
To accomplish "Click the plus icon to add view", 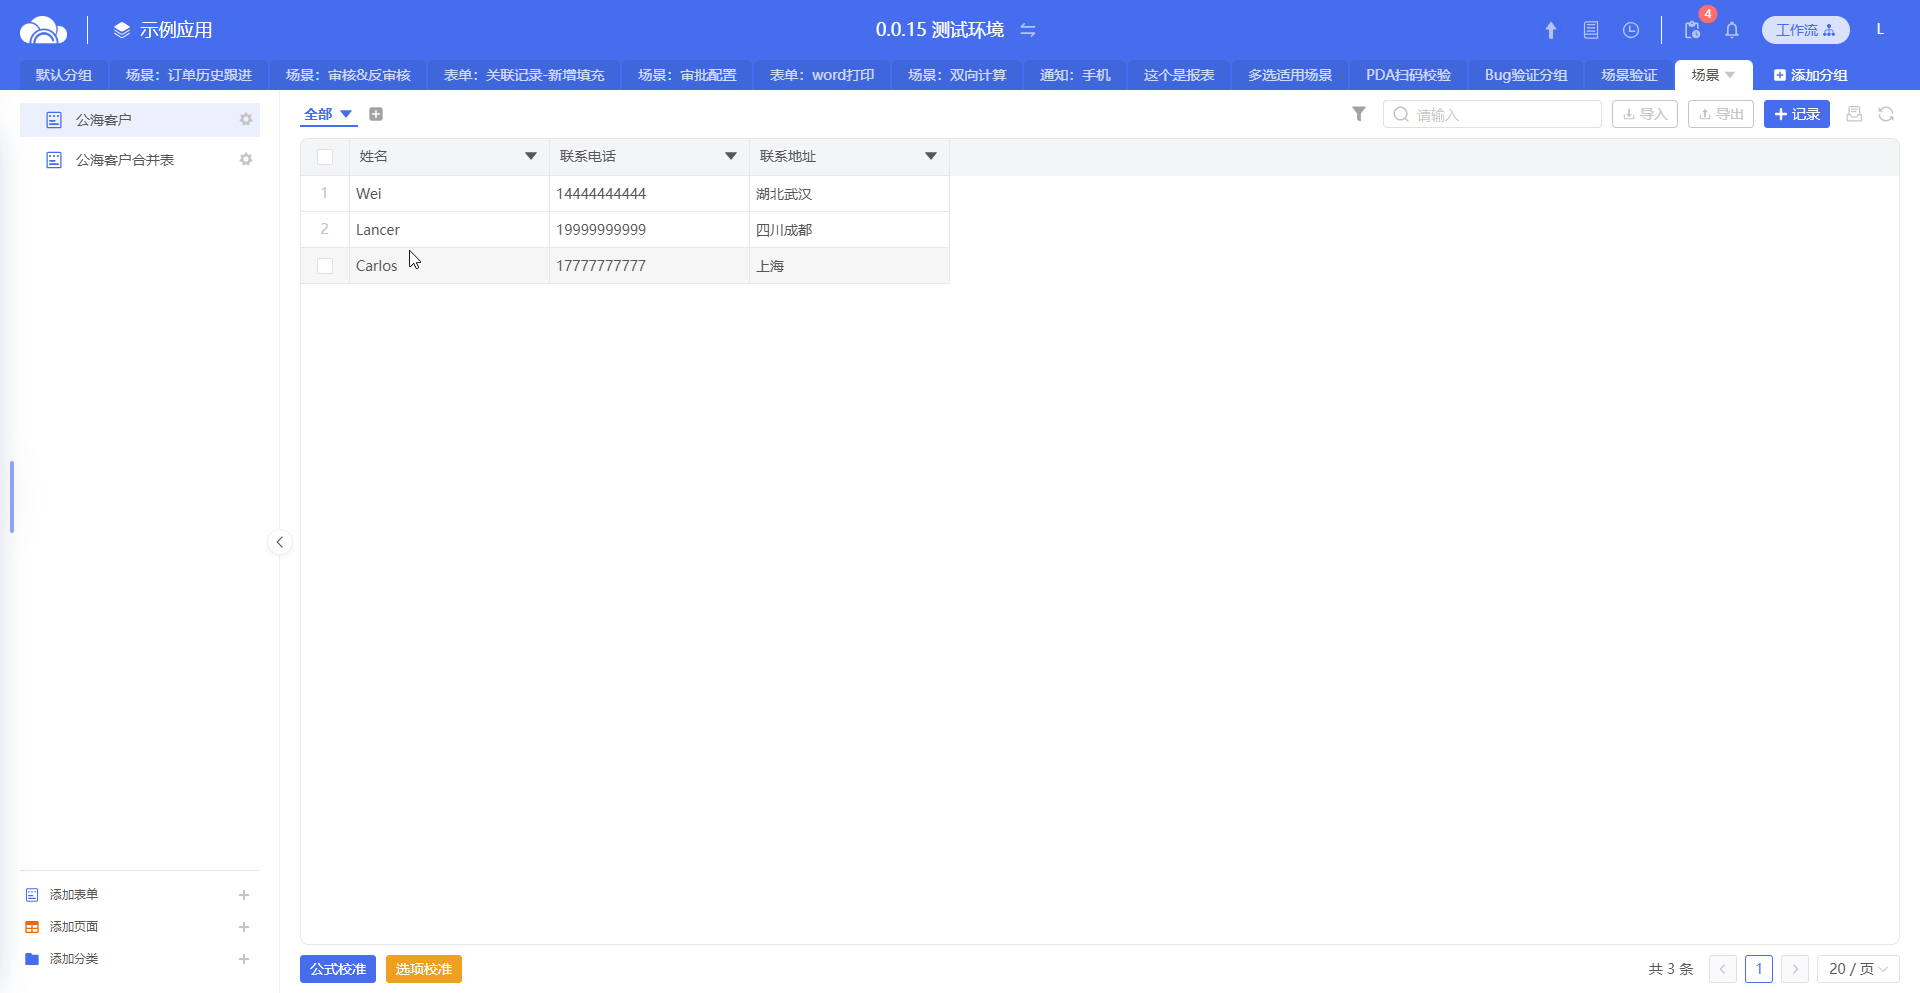I will pyautogui.click(x=376, y=114).
